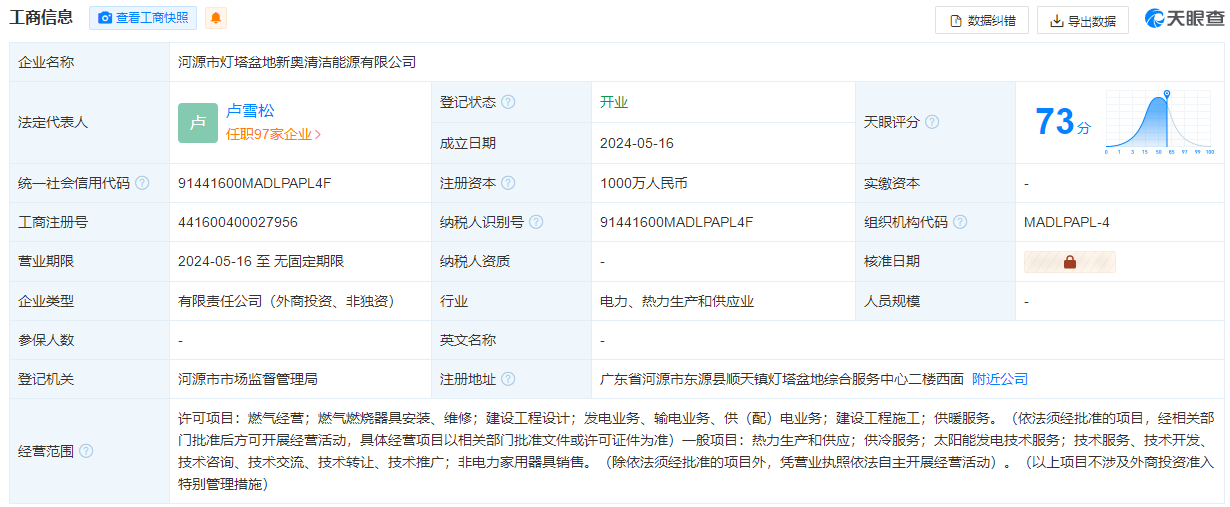The image size is (1230, 507).
Task: Open the 附近公司 link
Action: pyautogui.click(x=1000, y=379)
